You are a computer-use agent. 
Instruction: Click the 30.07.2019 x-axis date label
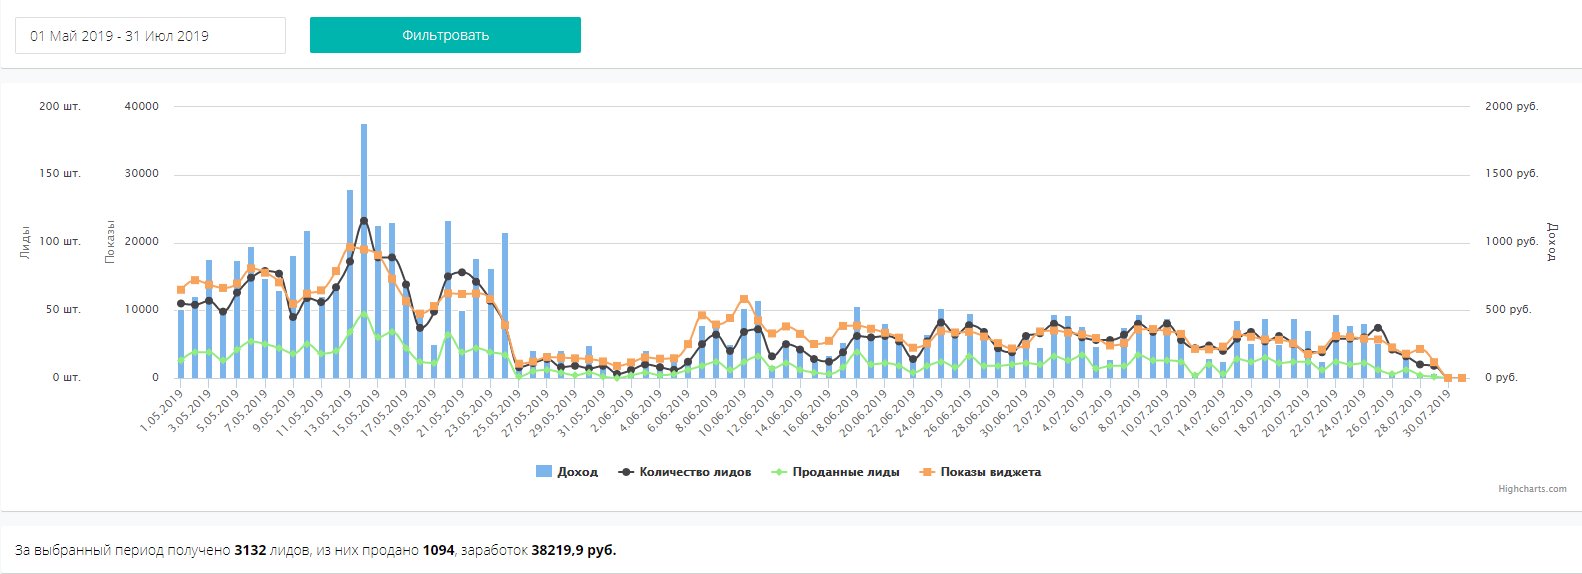coord(1429,412)
